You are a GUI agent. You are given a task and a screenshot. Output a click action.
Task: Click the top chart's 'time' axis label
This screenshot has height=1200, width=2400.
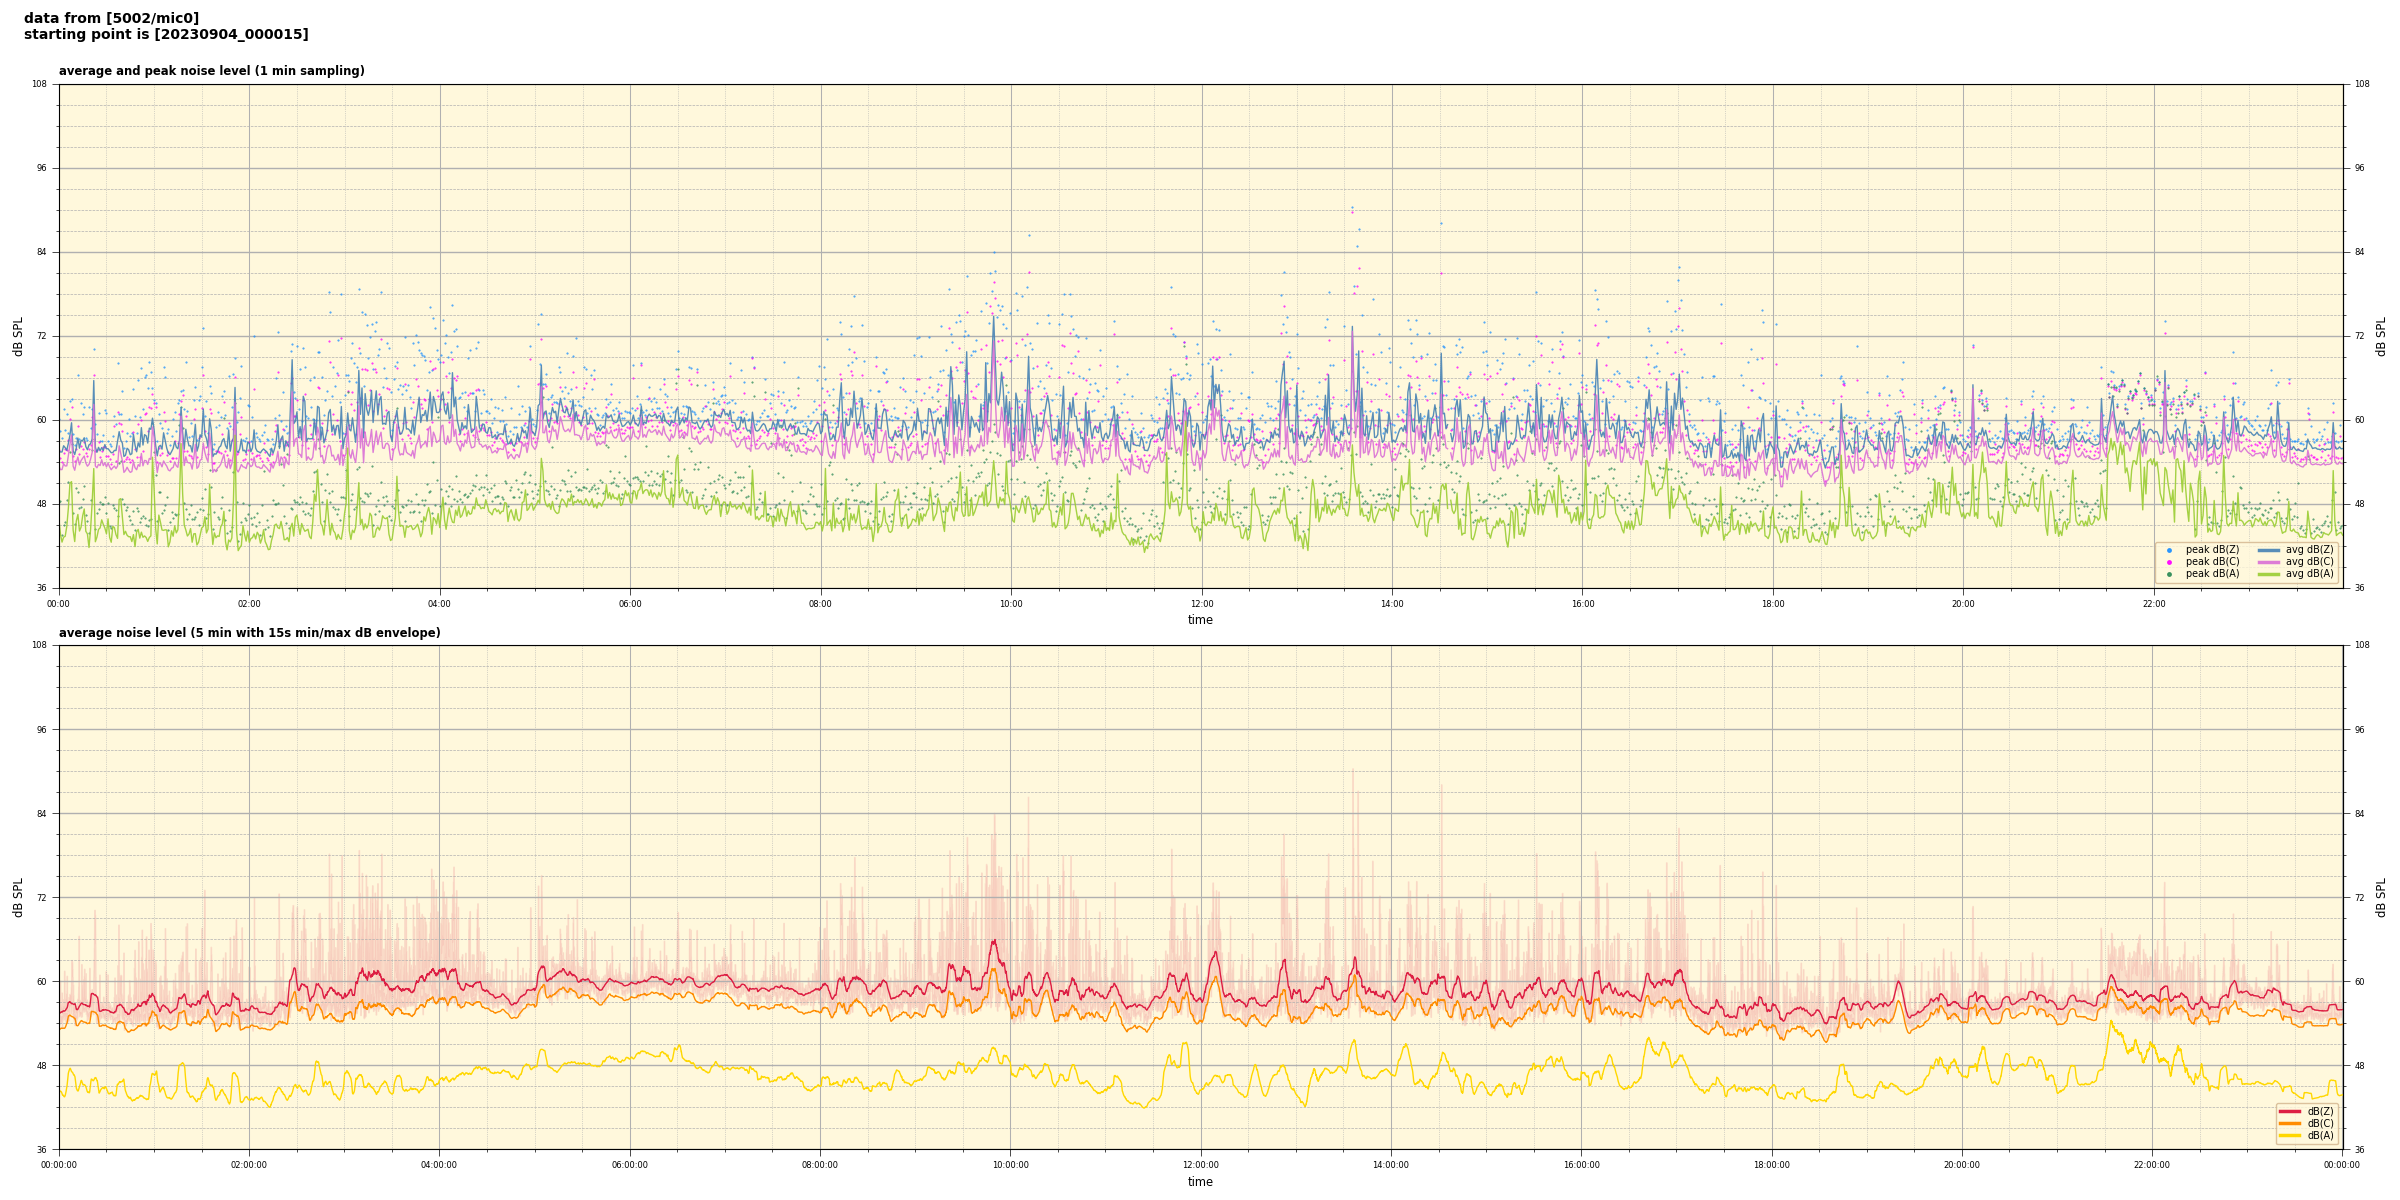(x=1200, y=620)
